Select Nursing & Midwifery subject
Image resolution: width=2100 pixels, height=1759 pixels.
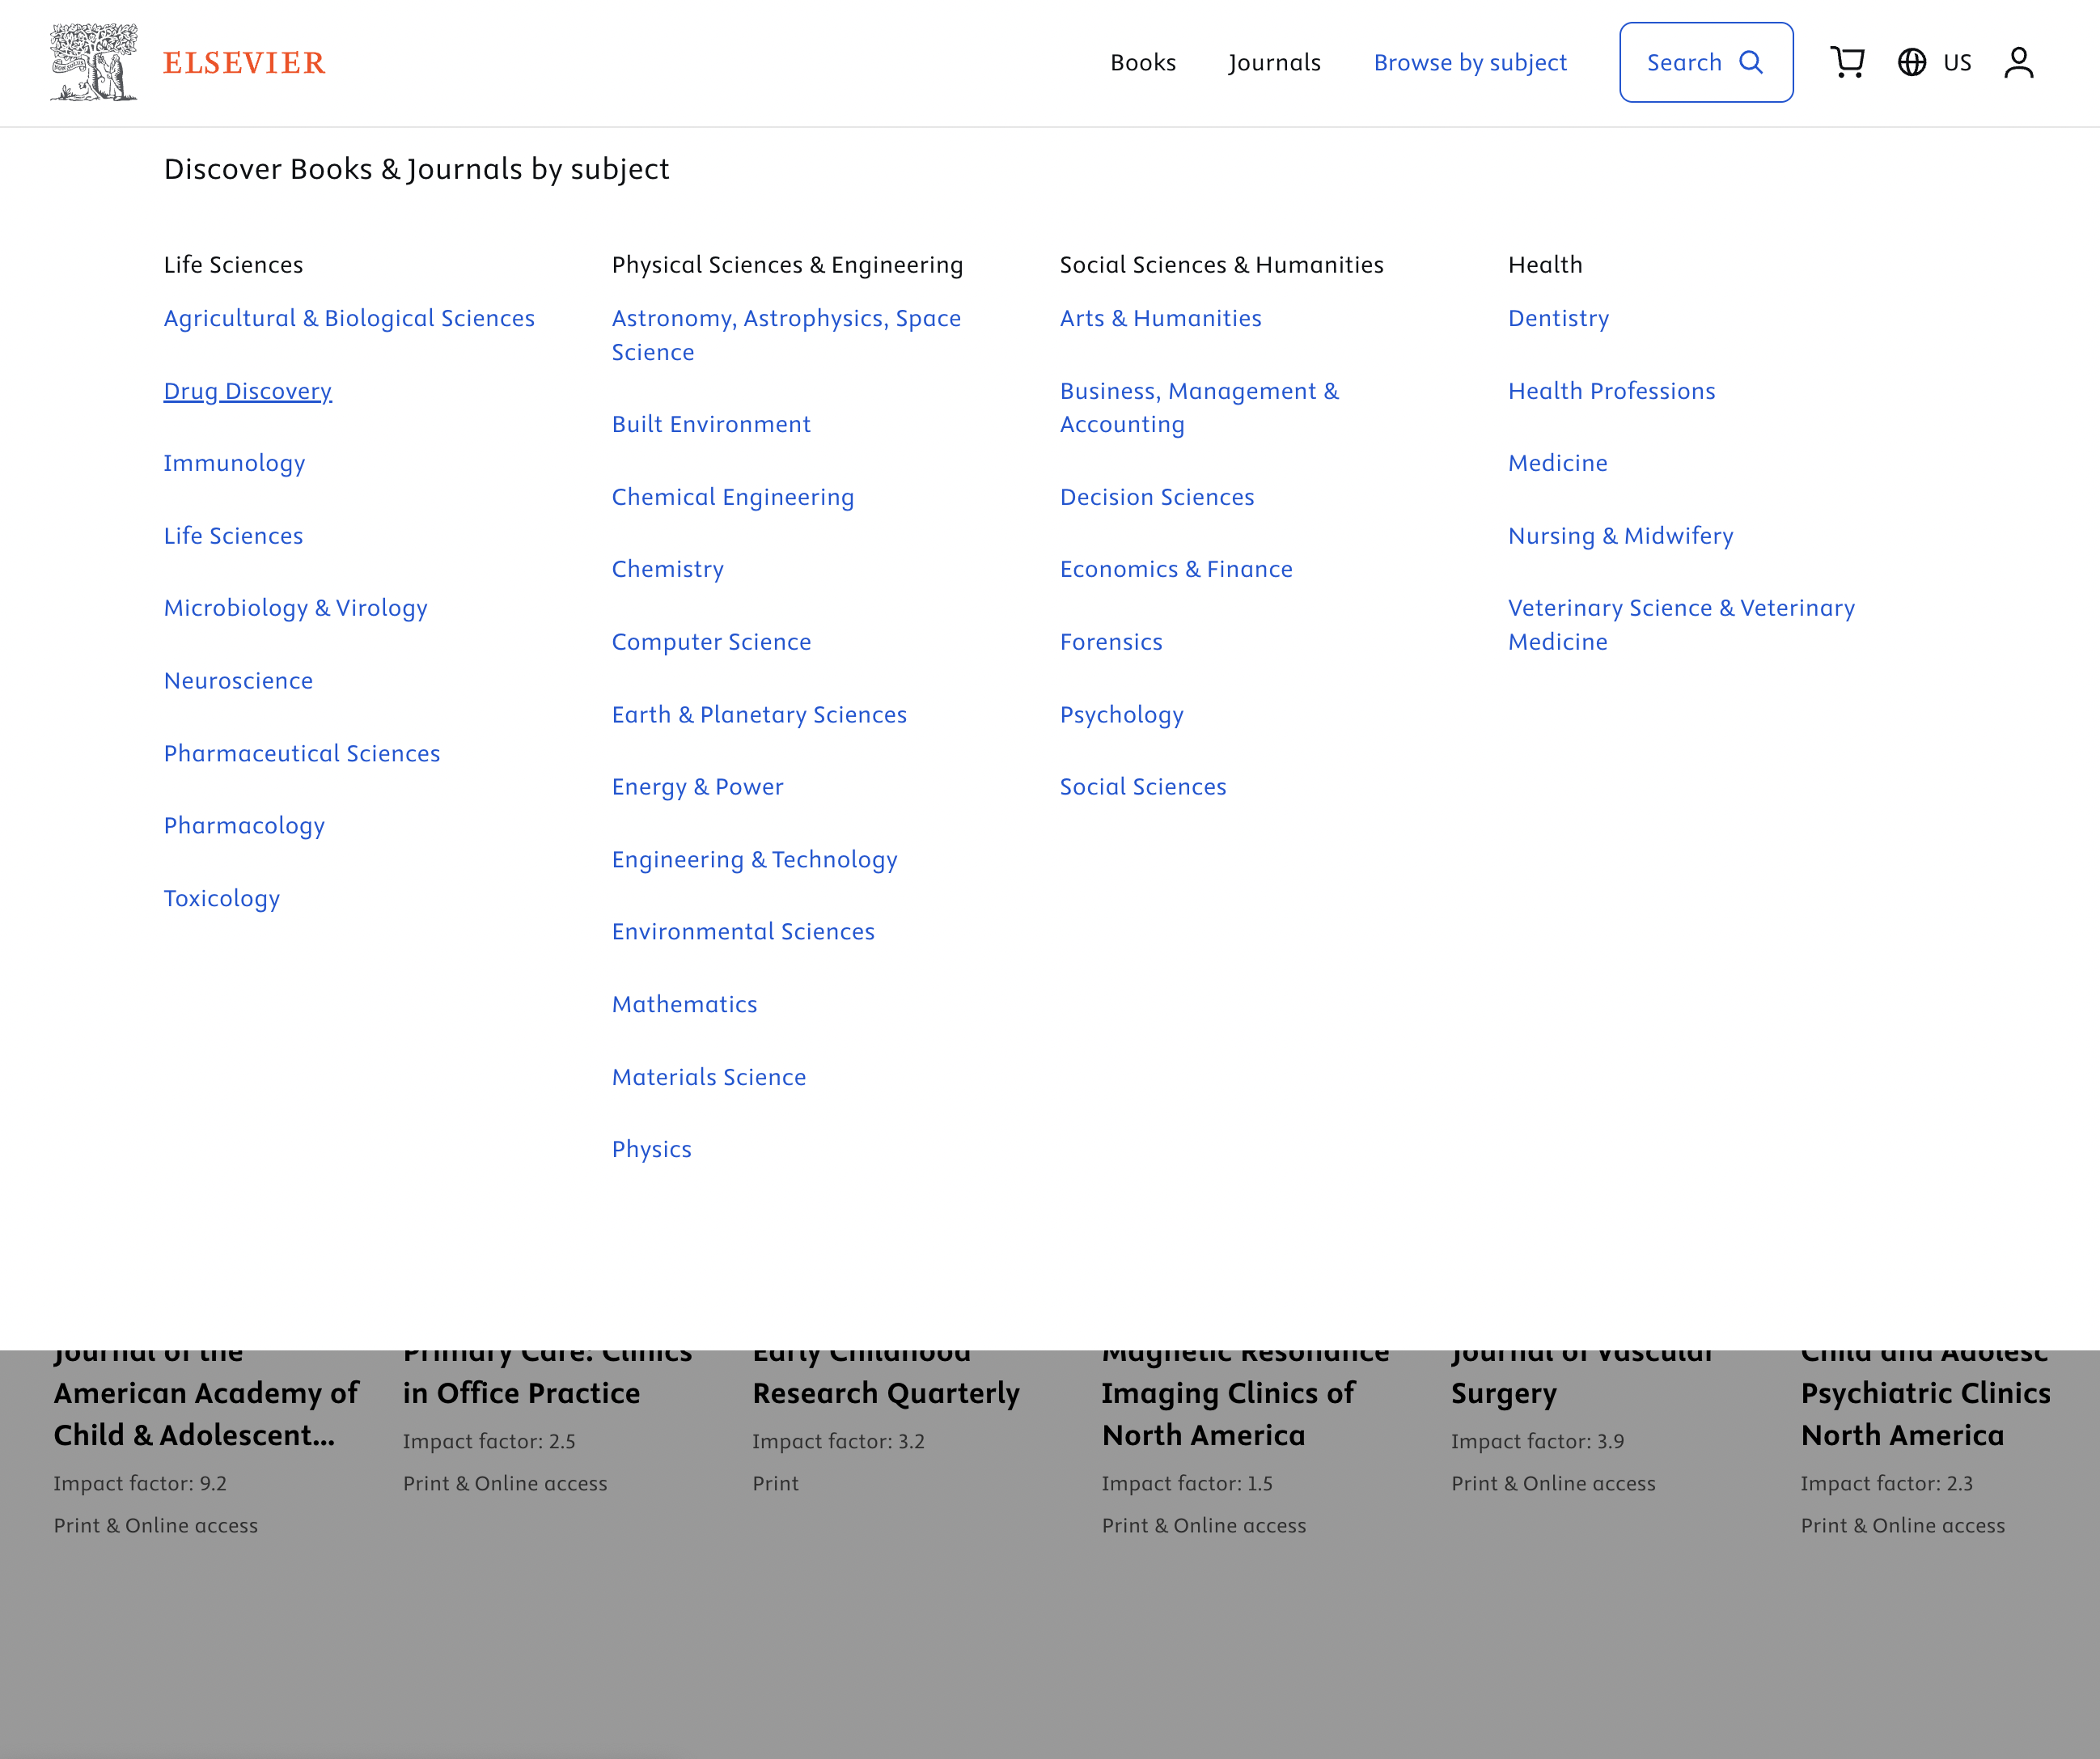[1620, 536]
